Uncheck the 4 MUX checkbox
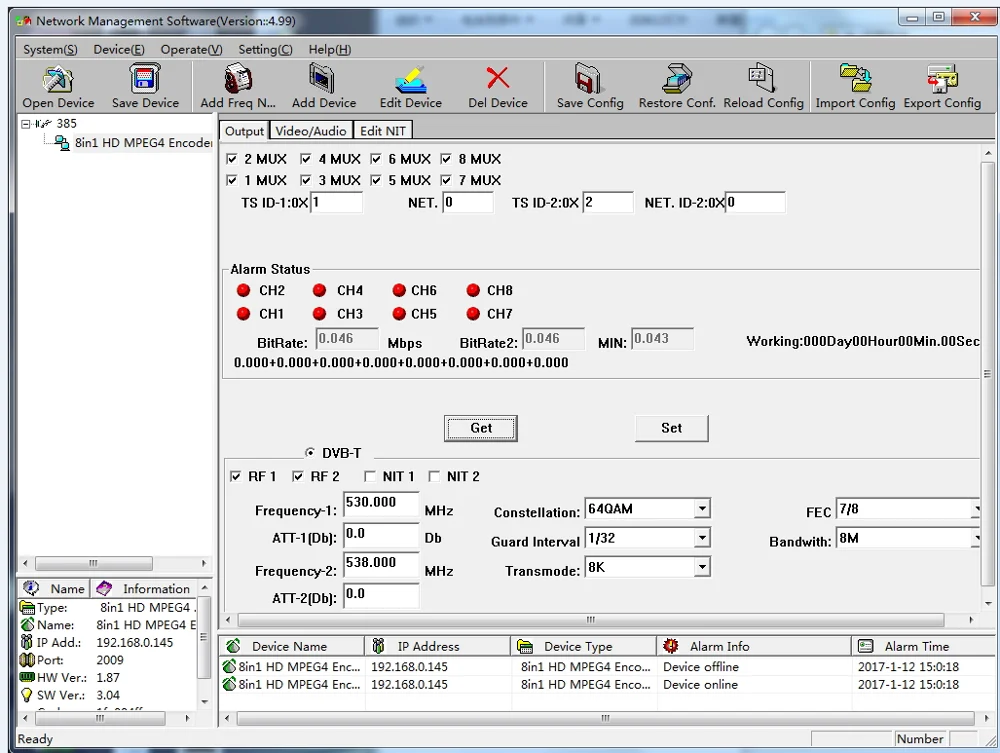Screen dimensions: 1000x753 point(305,159)
